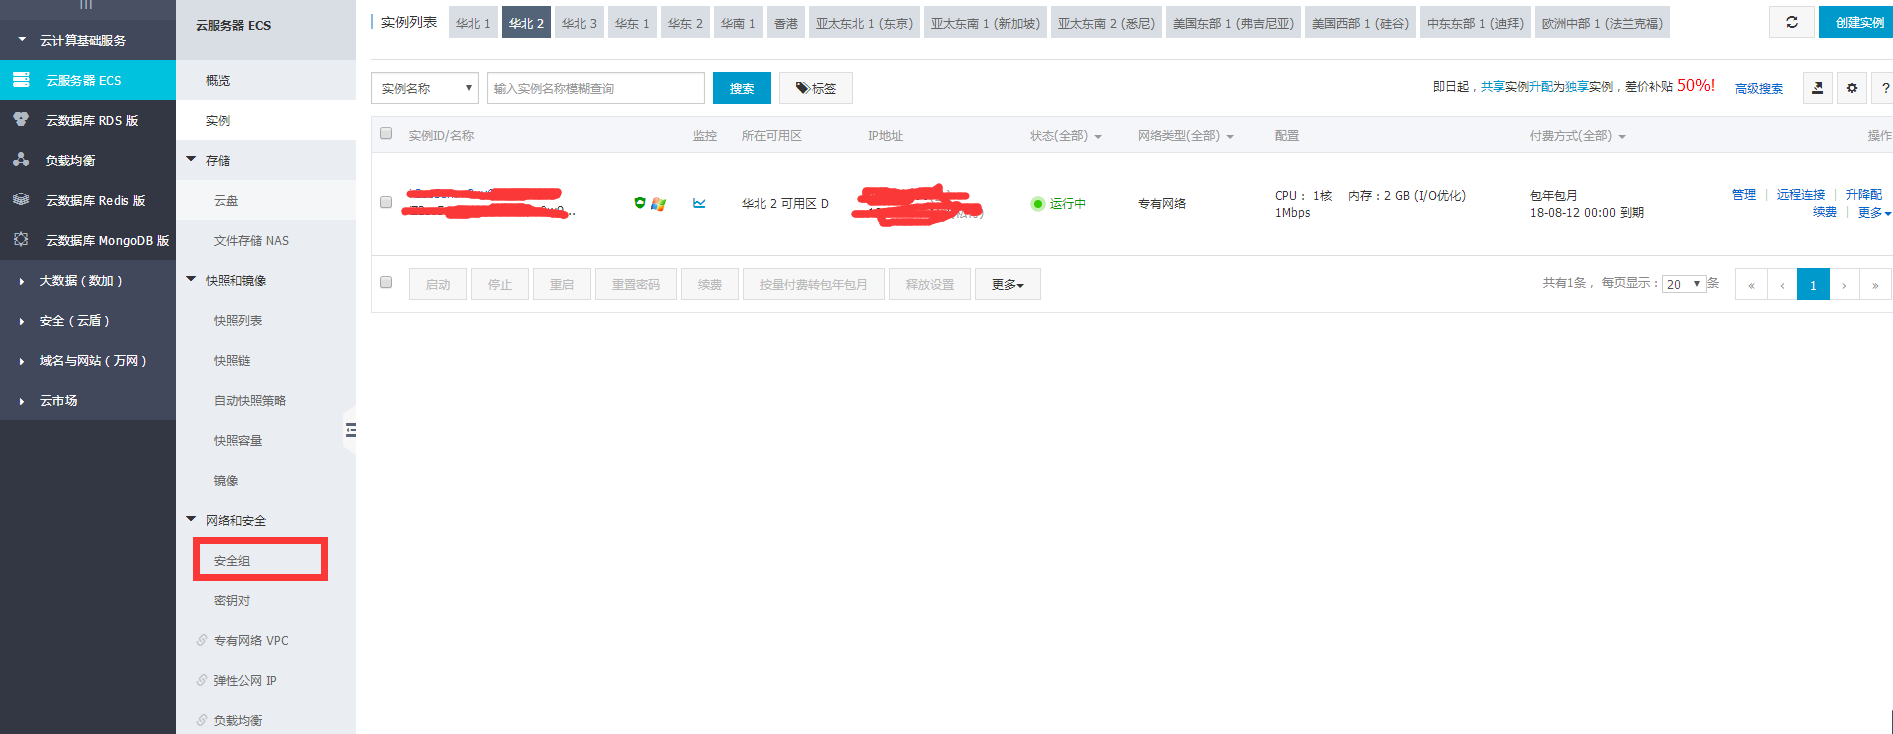Screen dimensions: 1893x734
Task: Open 专有网络 VPC link item
Action: [250, 640]
